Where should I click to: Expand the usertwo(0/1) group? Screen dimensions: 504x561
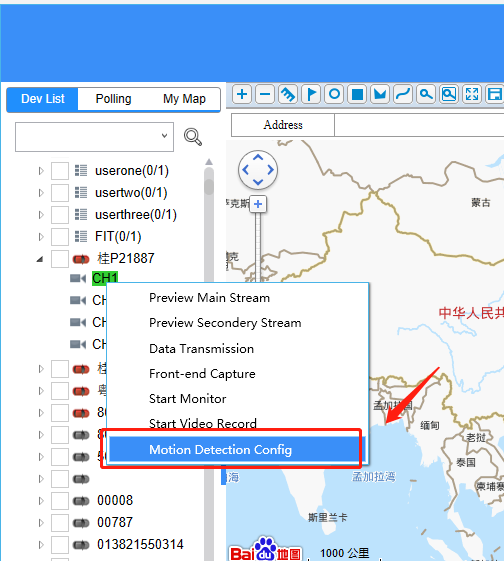point(41,193)
